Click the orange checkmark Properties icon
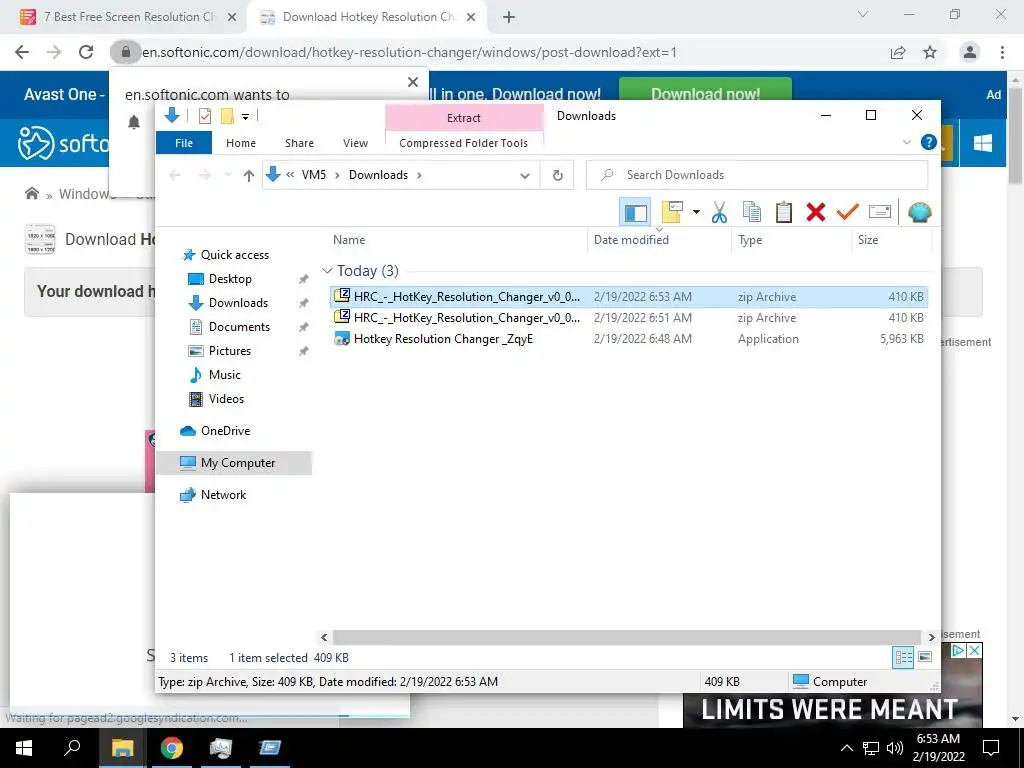This screenshot has width=1024, height=768. (x=848, y=212)
